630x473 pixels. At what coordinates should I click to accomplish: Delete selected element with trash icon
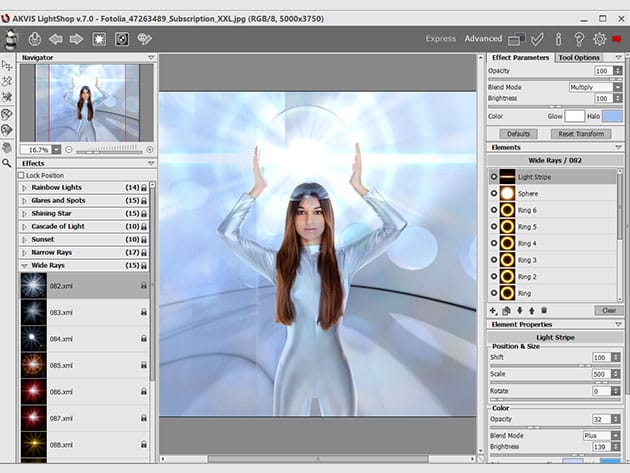[544, 311]
